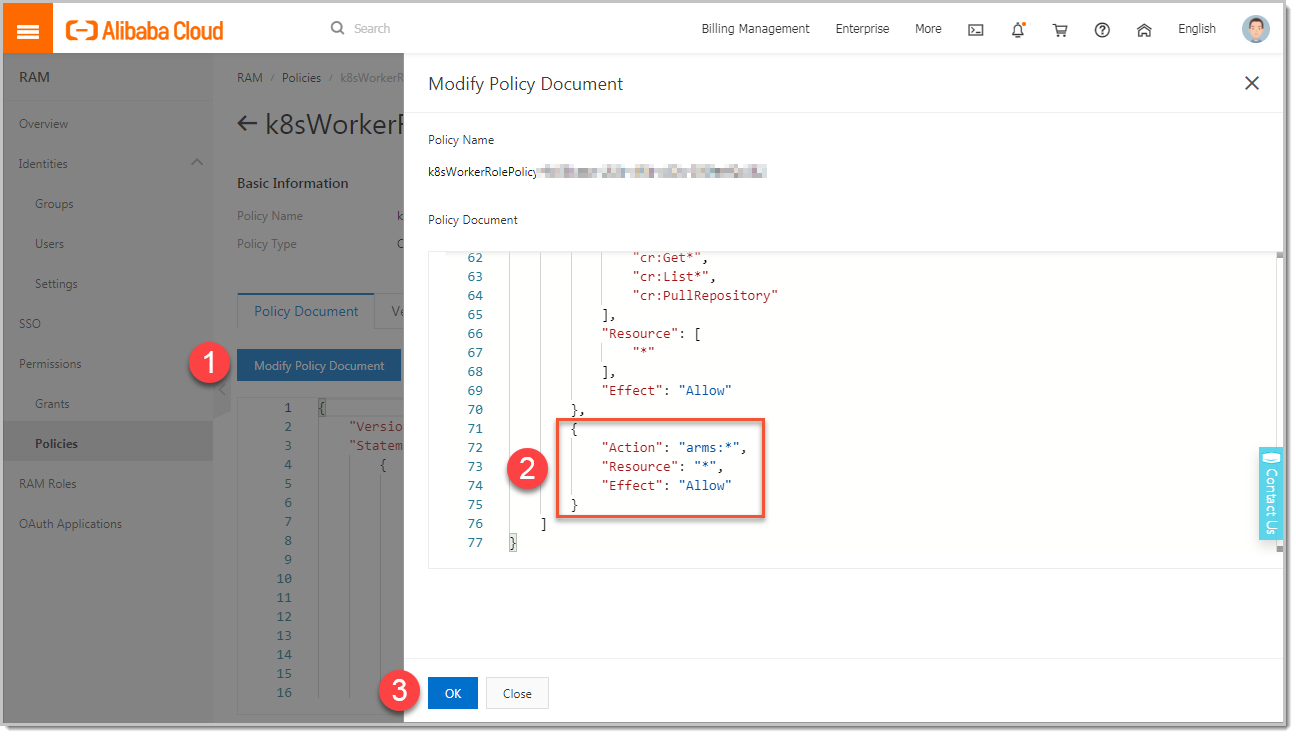The width and height of the screenshot is (1296, 736).
Task: Confirm changes with the OK button
Action: point(453,693)
